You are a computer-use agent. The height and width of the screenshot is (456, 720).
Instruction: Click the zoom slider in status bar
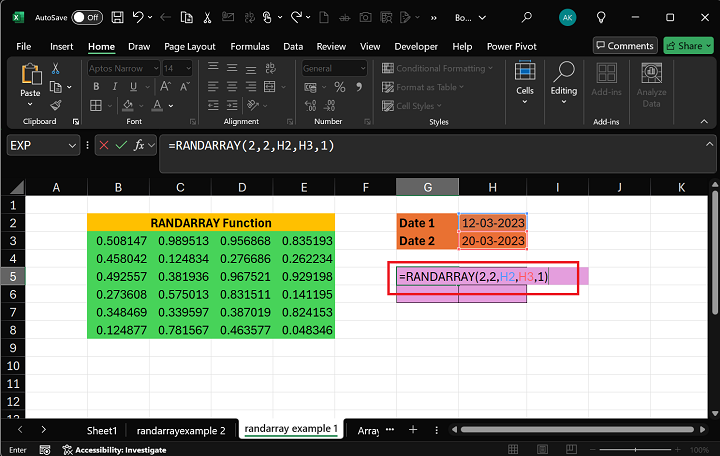pyautogui.click(x=635, y=450)
